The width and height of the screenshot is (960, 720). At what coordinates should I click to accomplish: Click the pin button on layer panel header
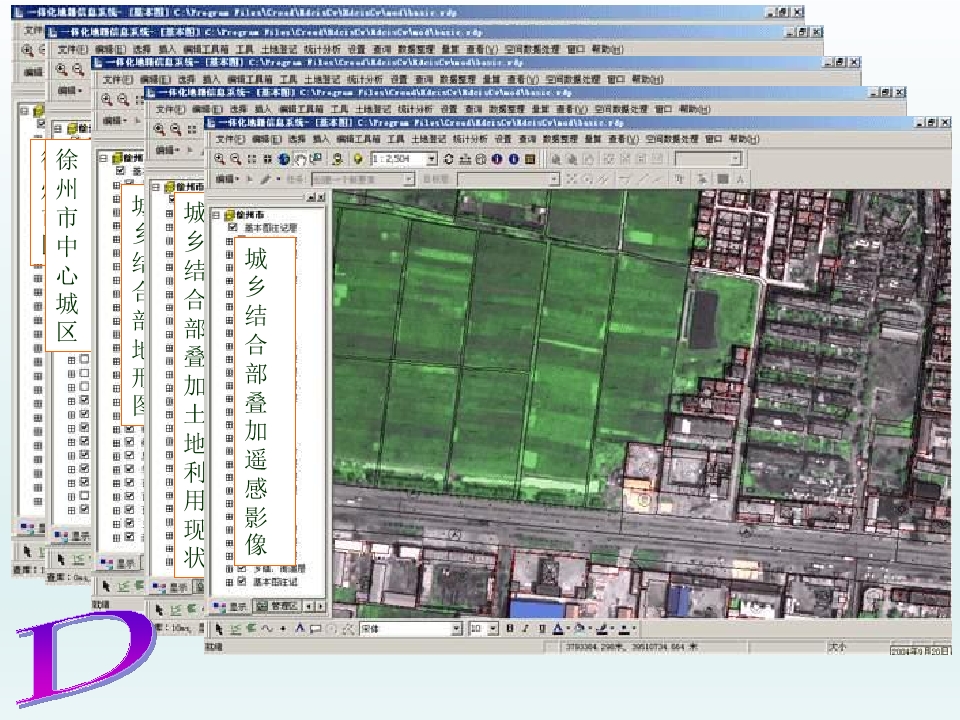311,197
